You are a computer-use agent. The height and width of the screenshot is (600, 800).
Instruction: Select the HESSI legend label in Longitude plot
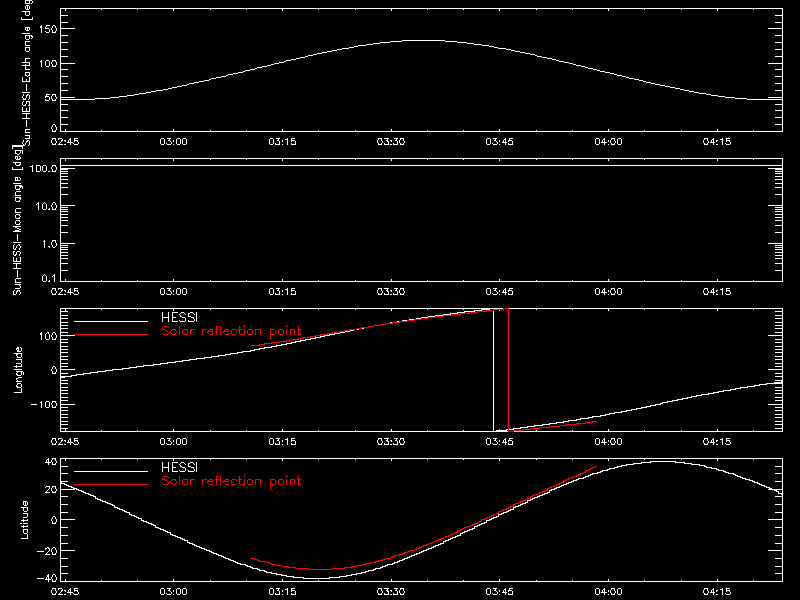click(179, 317)
